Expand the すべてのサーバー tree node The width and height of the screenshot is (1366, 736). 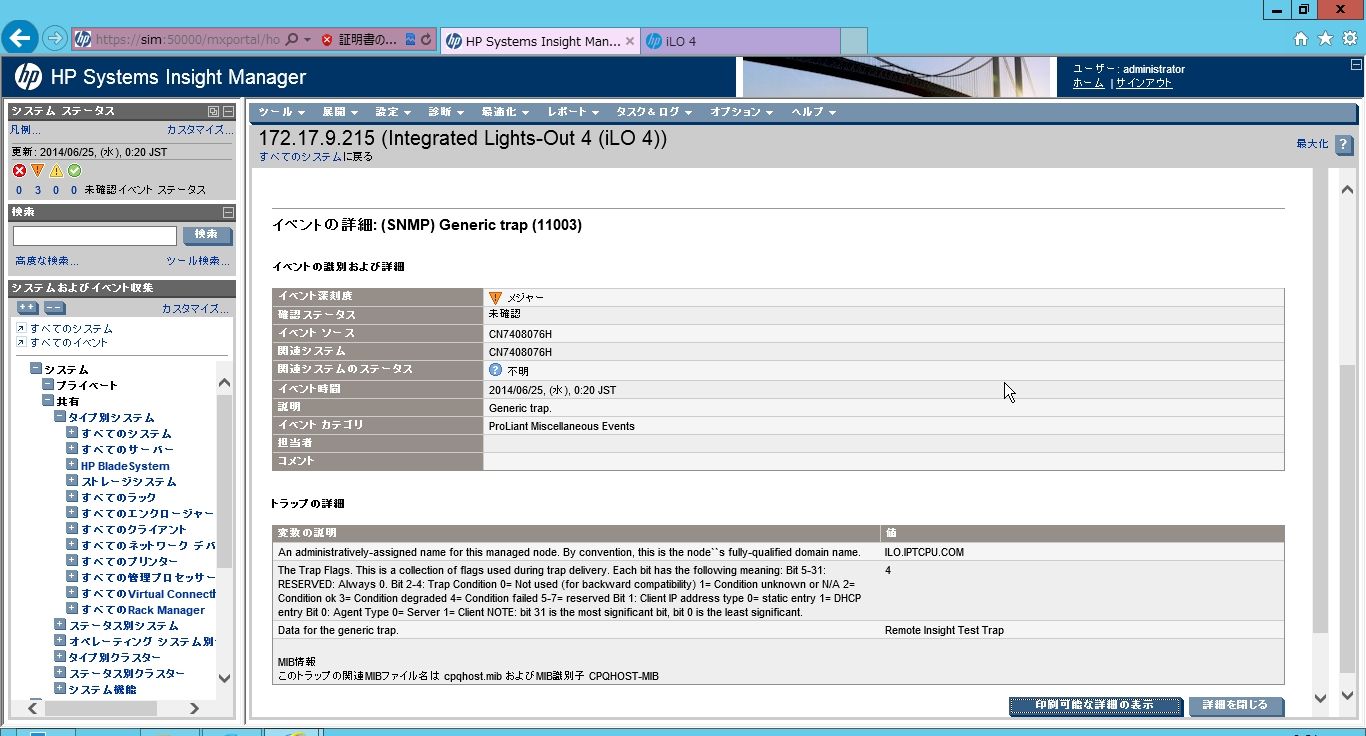[72, 449]
